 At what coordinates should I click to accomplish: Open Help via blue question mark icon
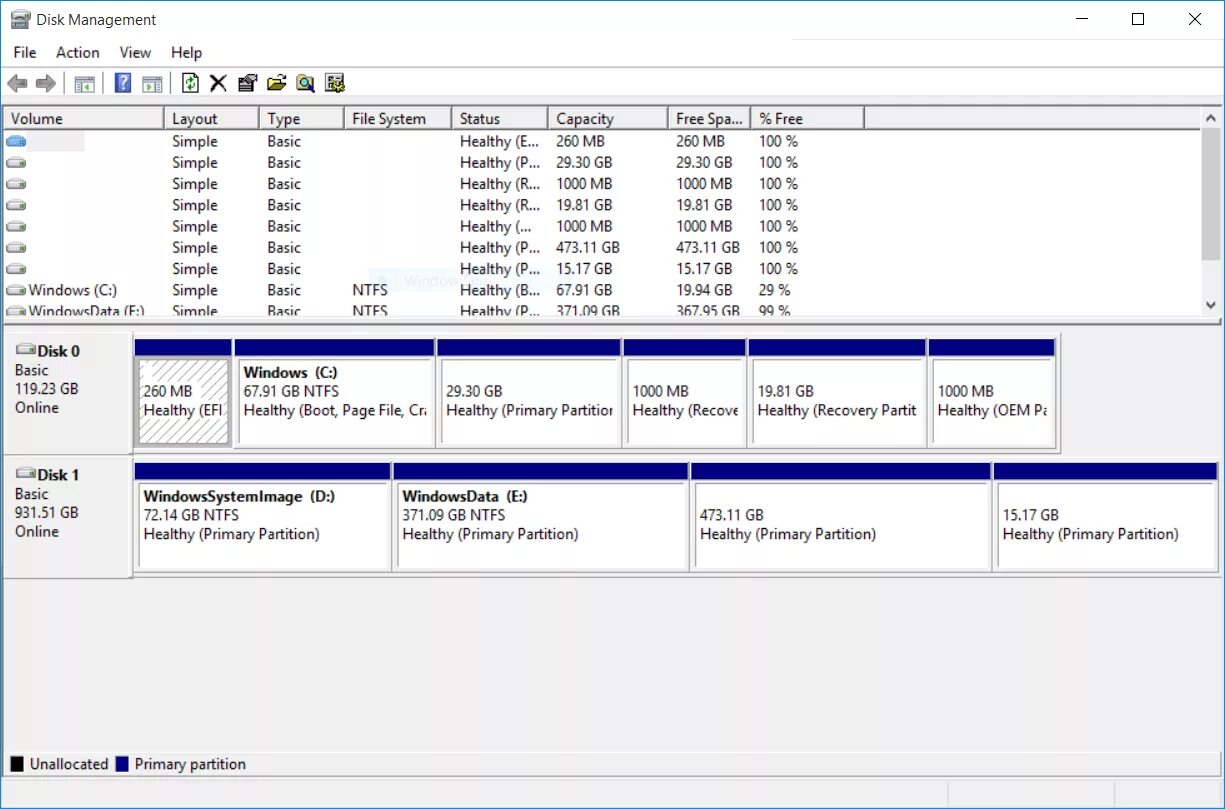pos(123,83)
